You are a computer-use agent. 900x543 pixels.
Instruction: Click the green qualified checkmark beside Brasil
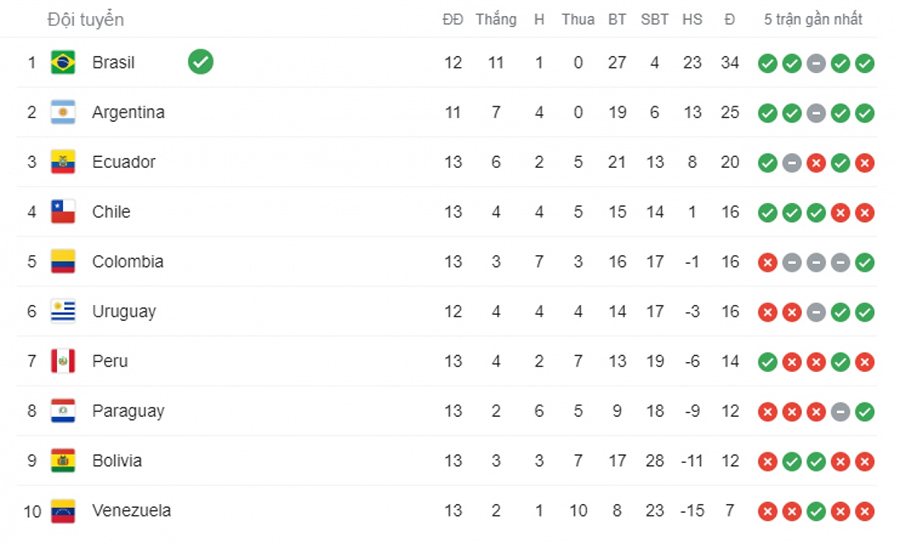click(x=200, y=62)
